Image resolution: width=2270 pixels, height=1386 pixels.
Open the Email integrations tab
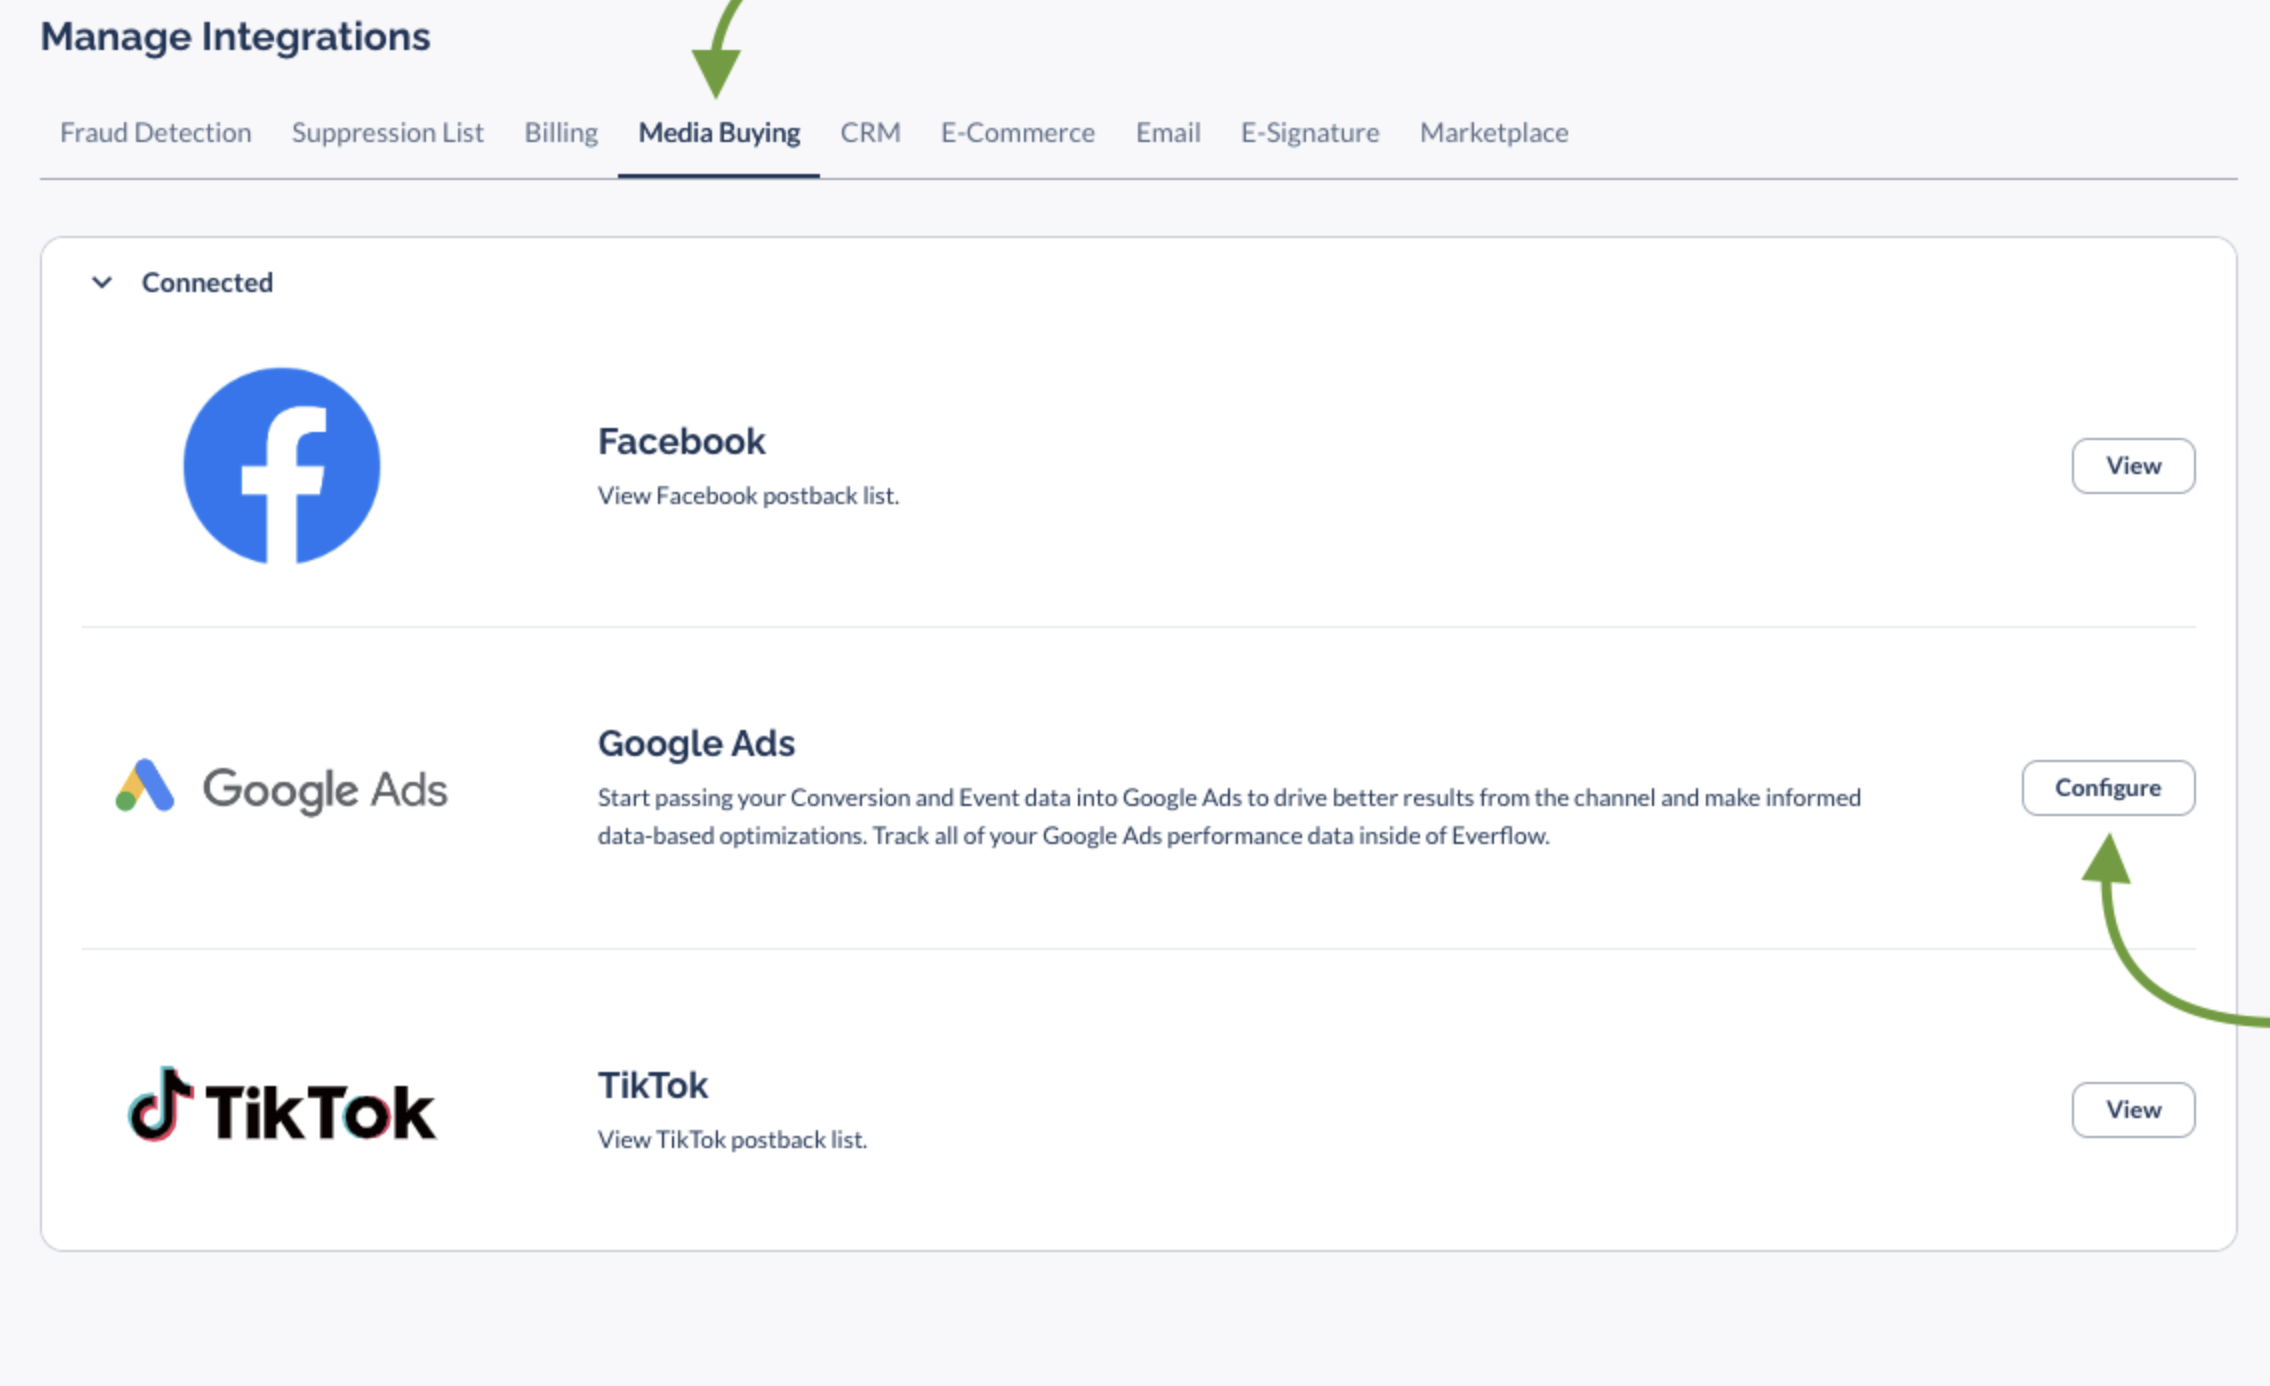coord(1167,133)
